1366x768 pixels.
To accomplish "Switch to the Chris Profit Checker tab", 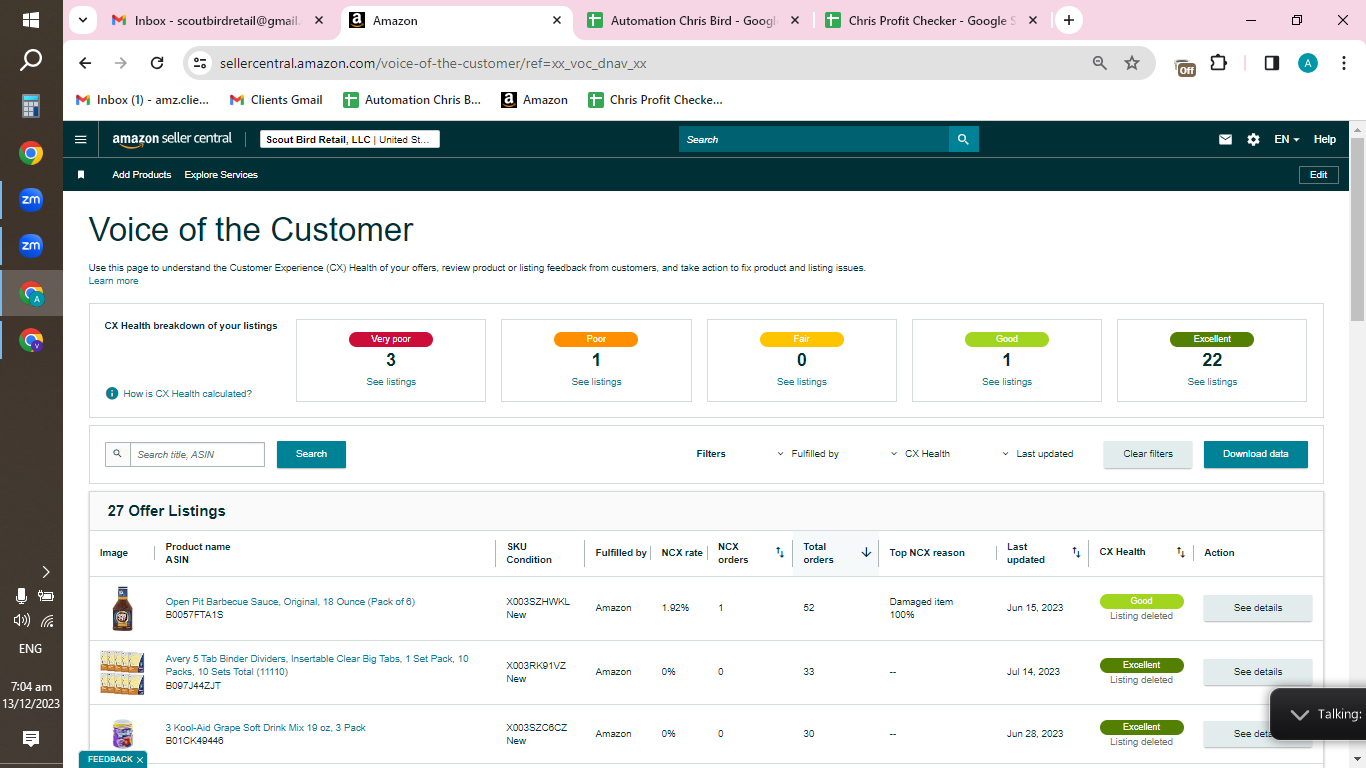I will coord(930,20).
